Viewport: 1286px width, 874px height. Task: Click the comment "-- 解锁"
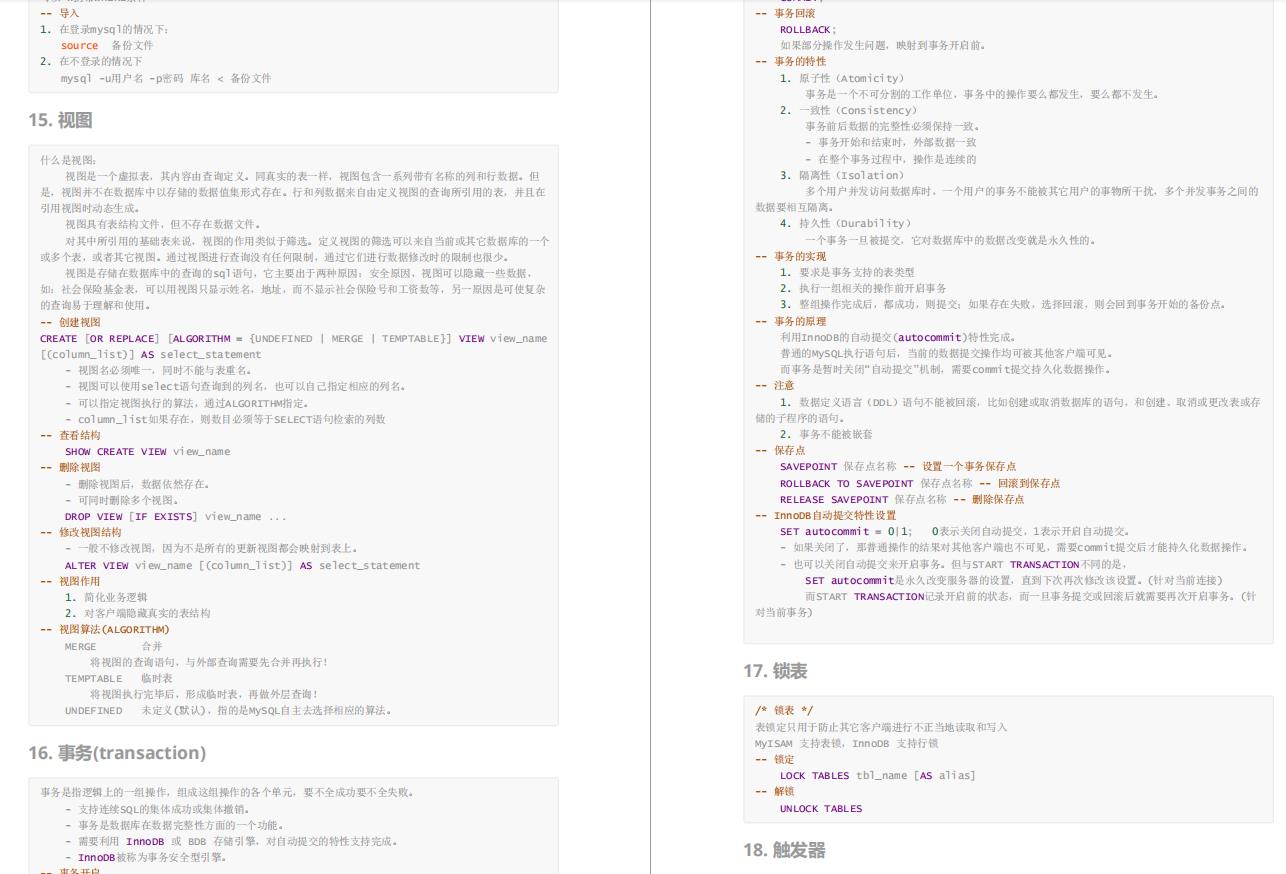tap(774, 791)
